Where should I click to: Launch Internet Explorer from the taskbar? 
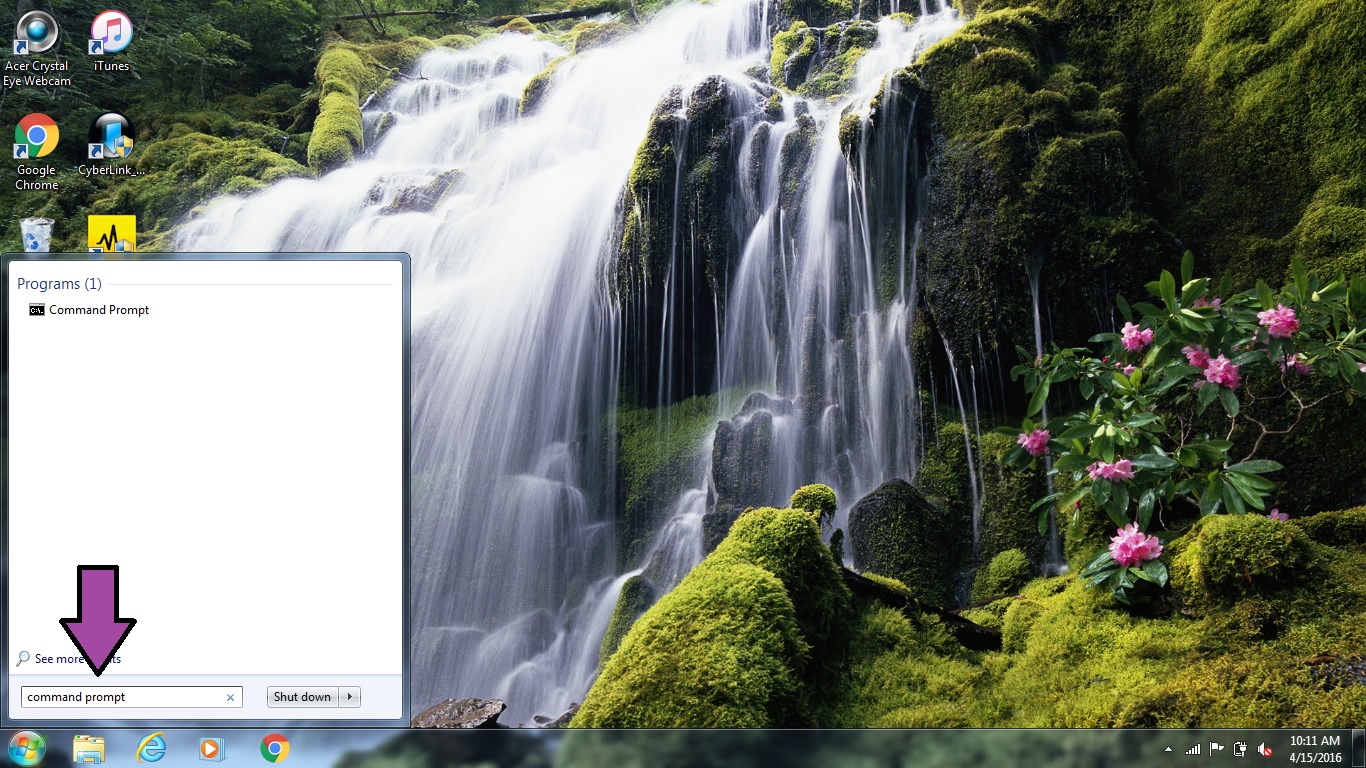click(151, 748)
